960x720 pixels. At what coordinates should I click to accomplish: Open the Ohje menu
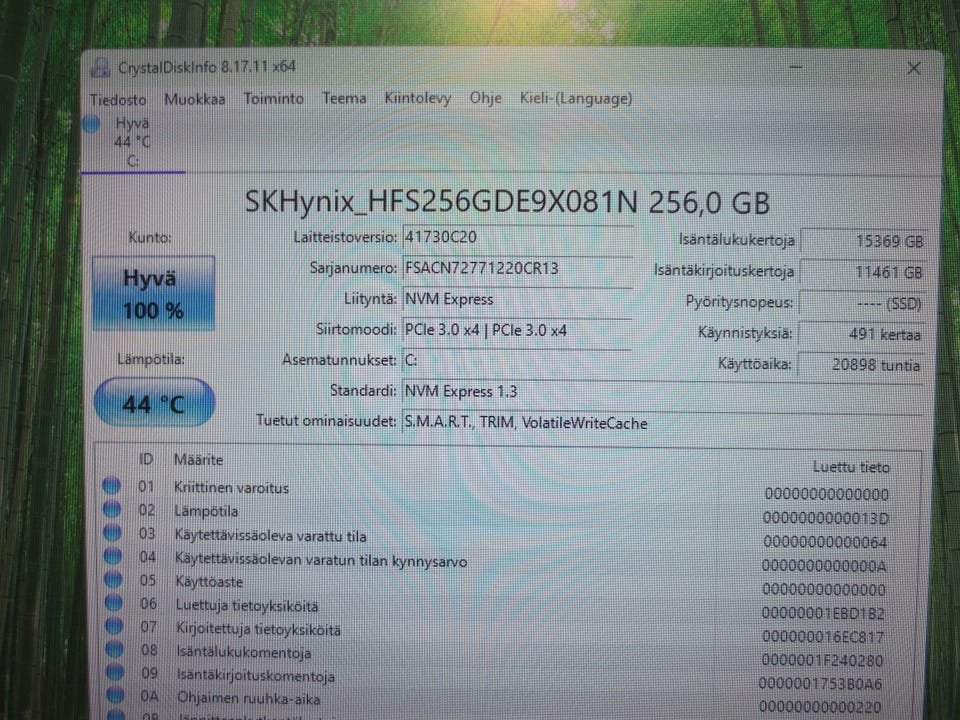(486, 99)
